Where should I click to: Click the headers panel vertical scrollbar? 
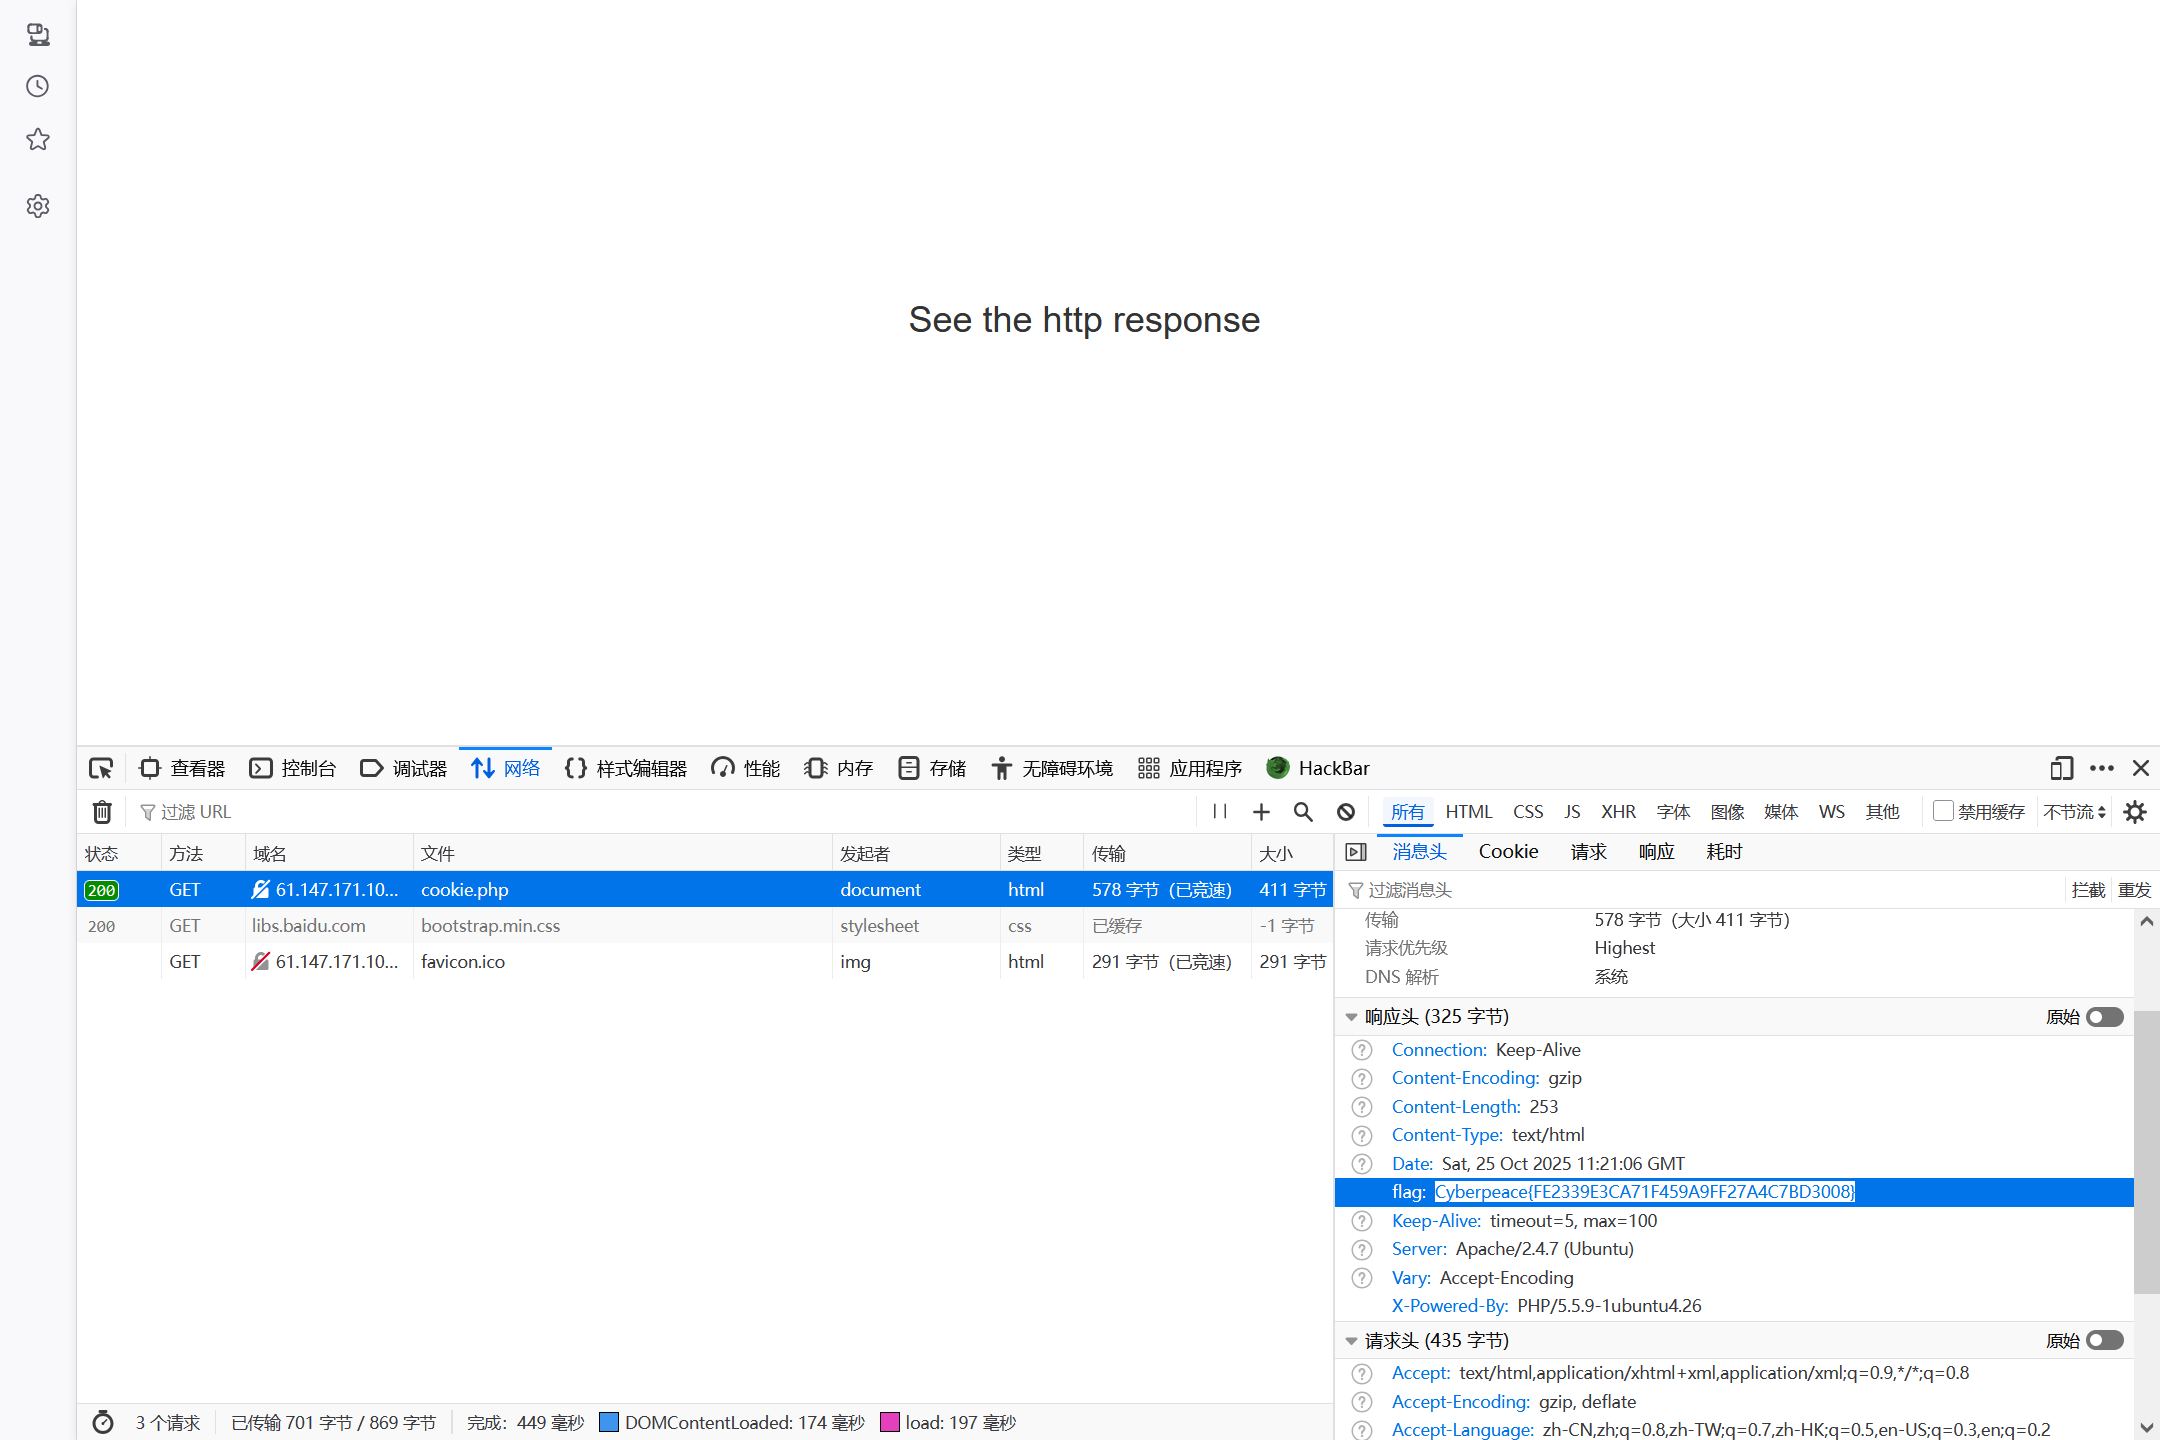tap(2146, 1150)
